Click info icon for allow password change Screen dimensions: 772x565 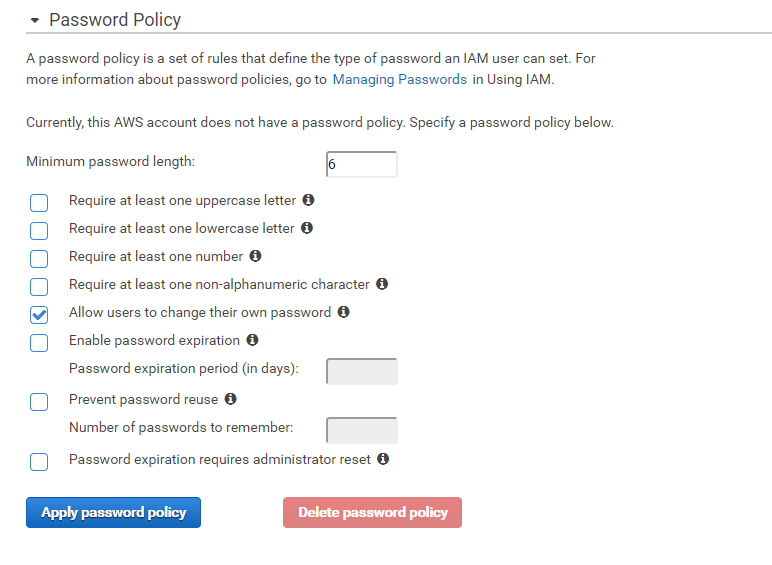(x=343, y=312)
